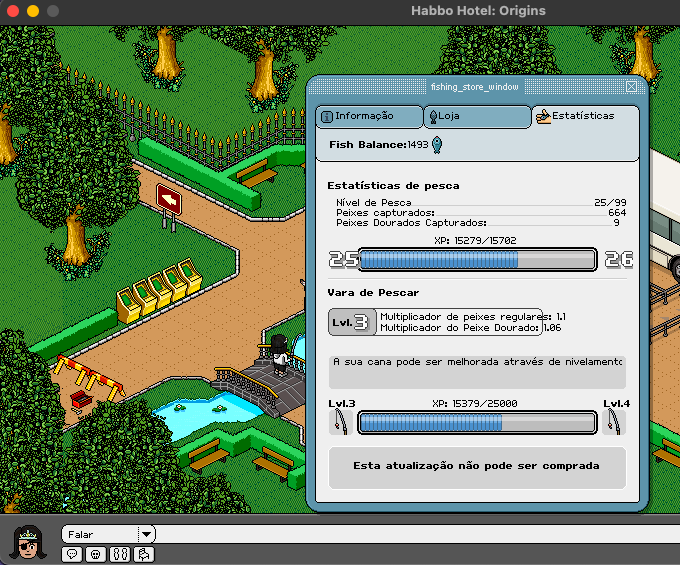Click the speech bubble chat icon
This screenshot has width=680, height=565.
[72, 554]
